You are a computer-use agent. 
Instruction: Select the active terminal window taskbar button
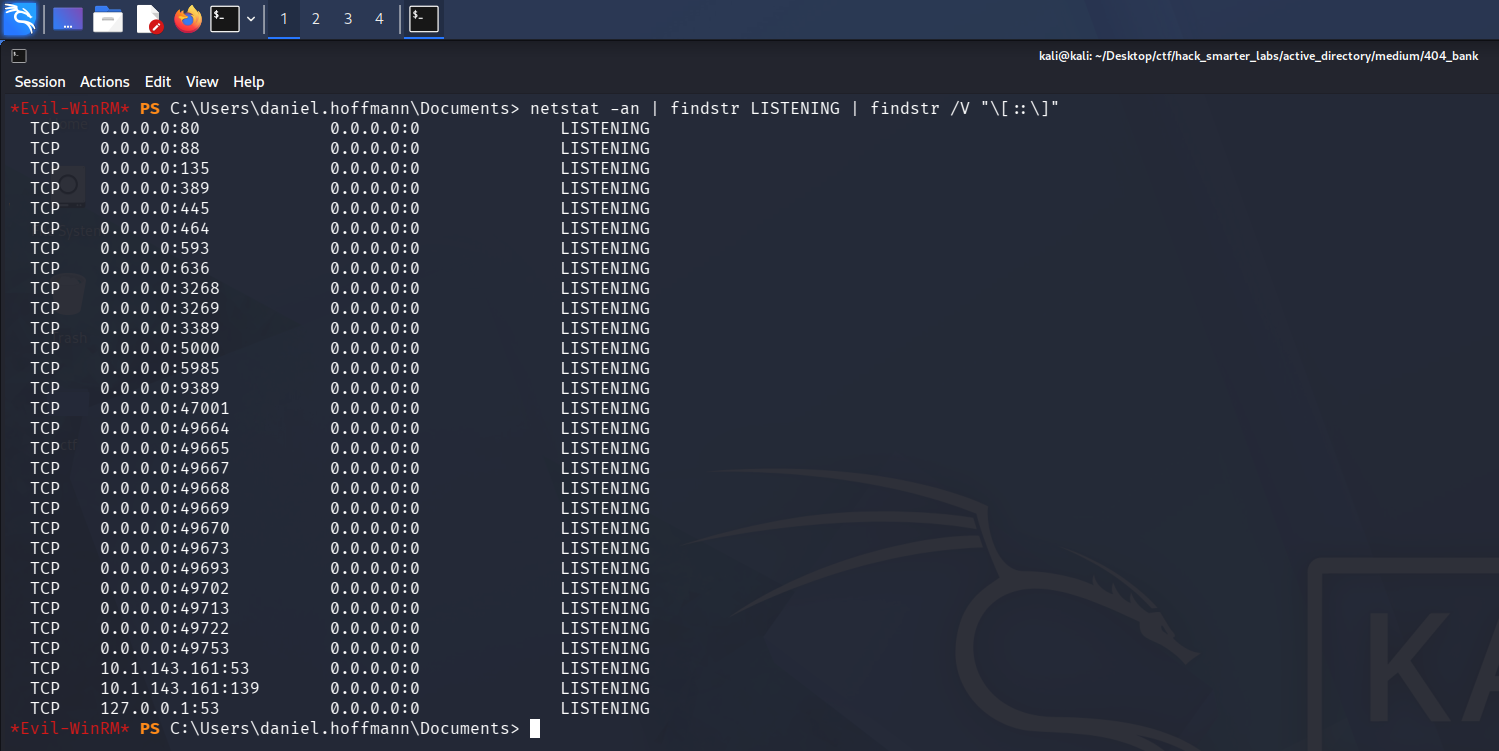point(424,19)
